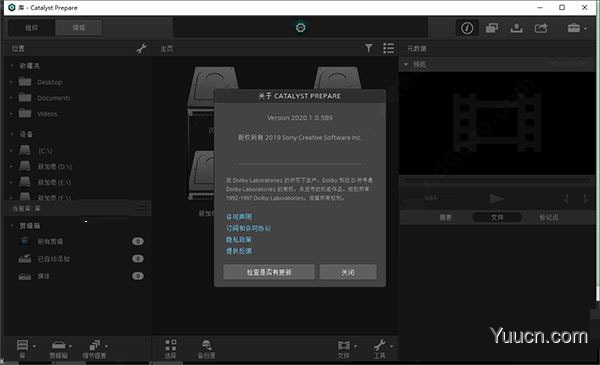The width and height of the screenshot is (600, 365).
Task: Open the 文件 tab in metadata panel
Action: pyautogui.click(x=497, y=217)
